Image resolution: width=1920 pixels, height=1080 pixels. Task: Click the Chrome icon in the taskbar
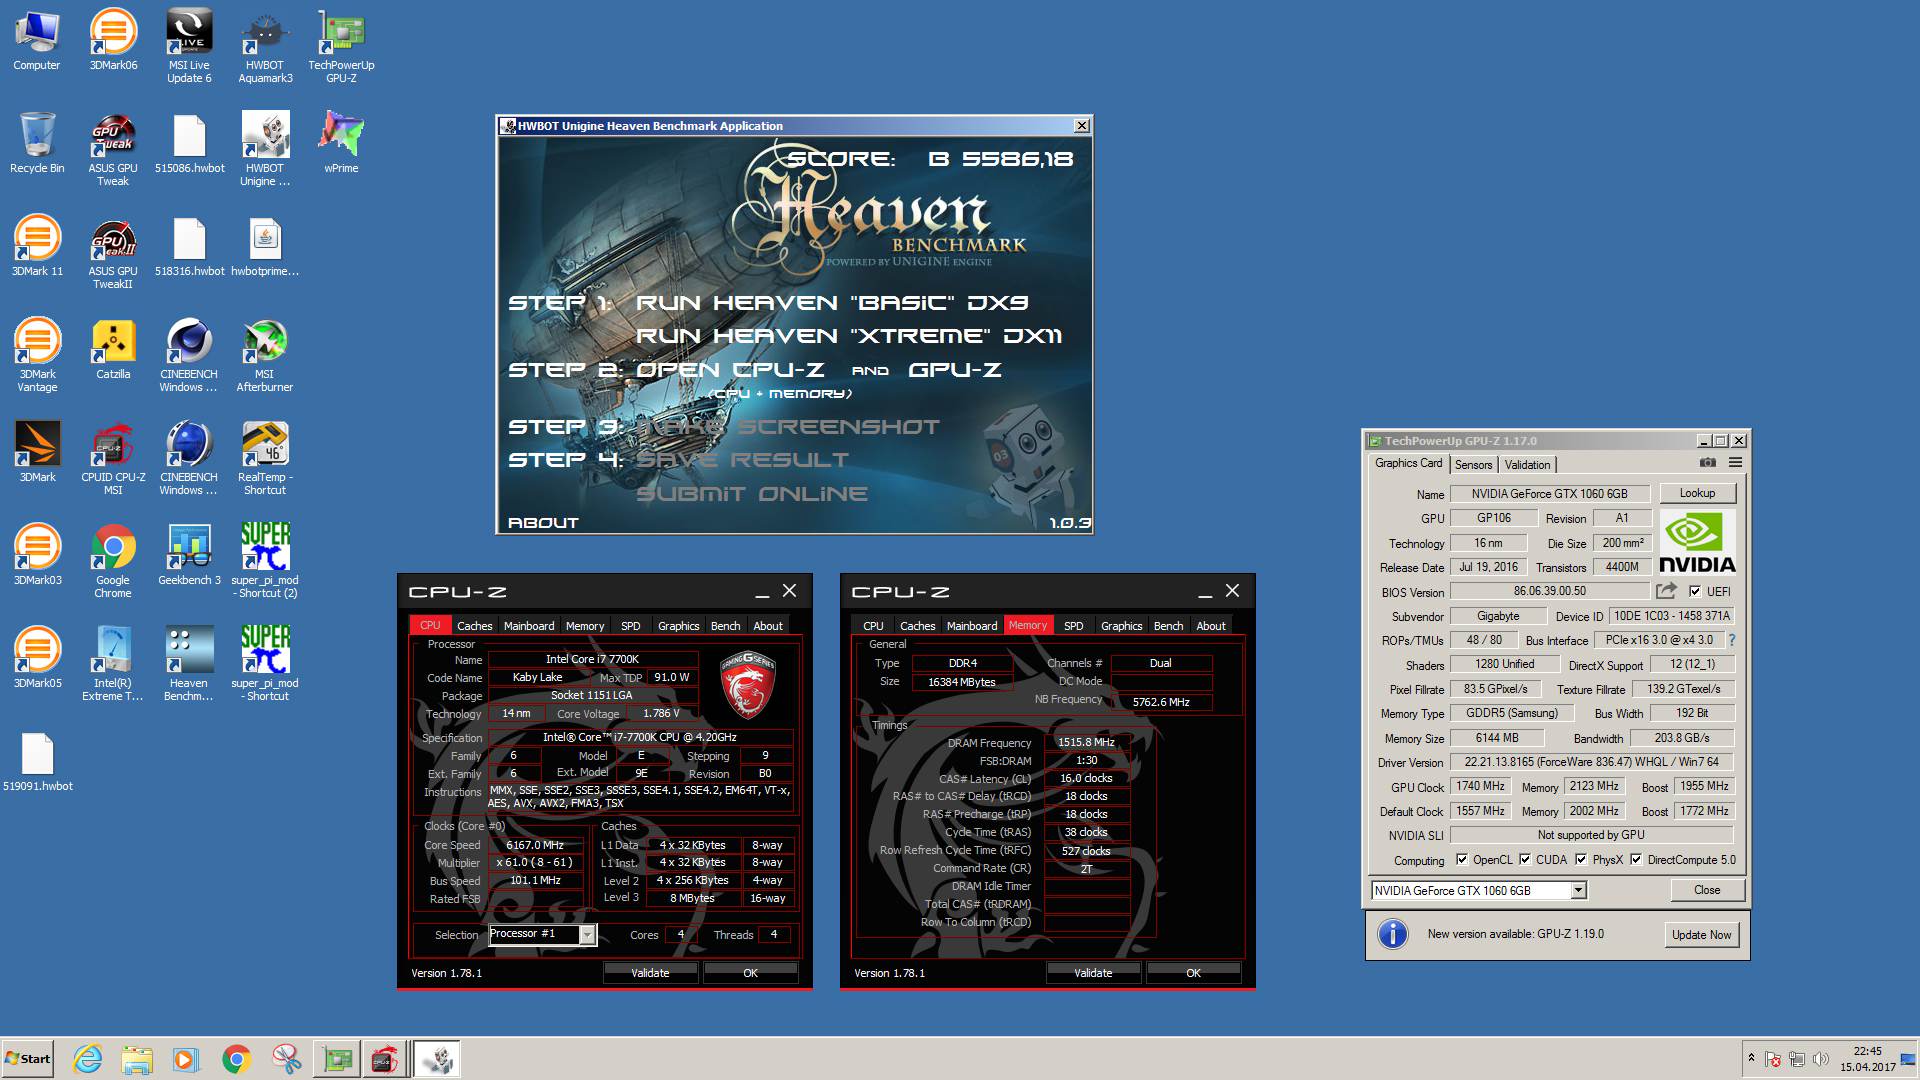point(236,1059)
